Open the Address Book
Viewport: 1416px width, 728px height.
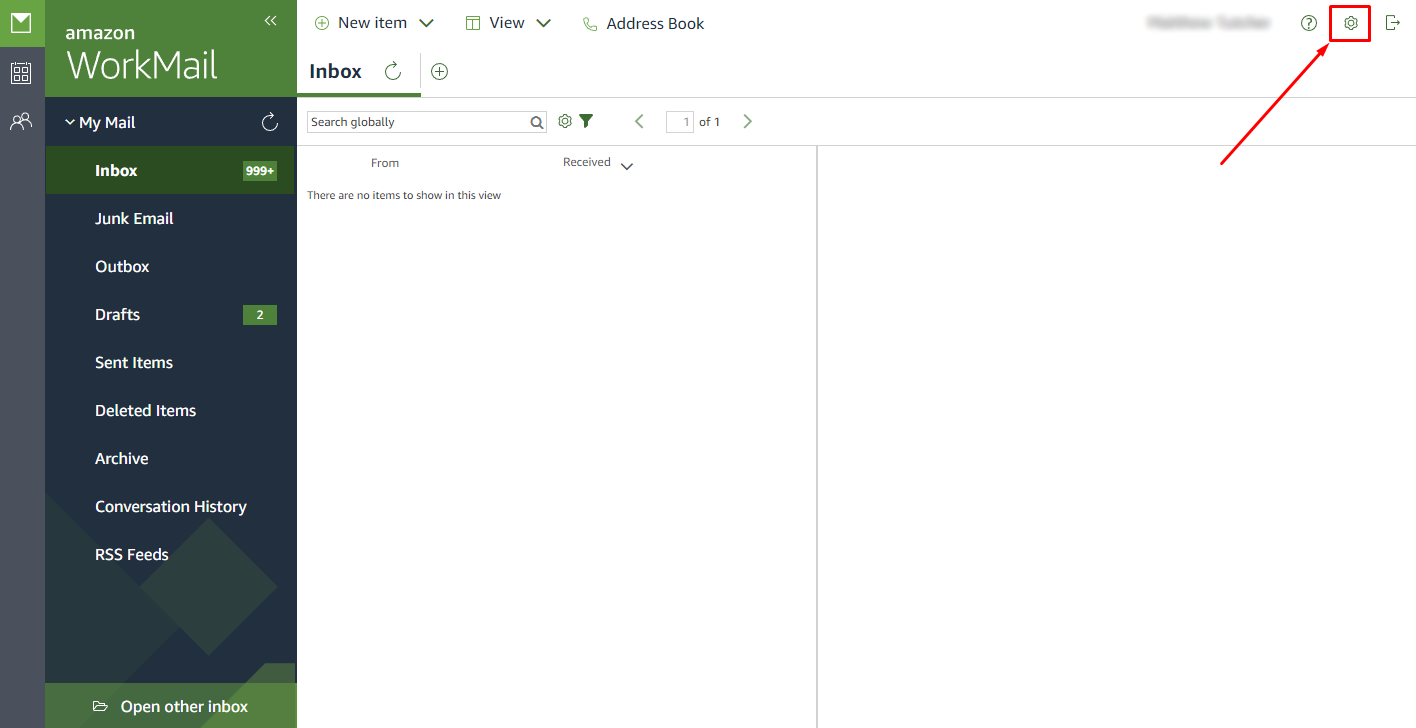point(643,23)
